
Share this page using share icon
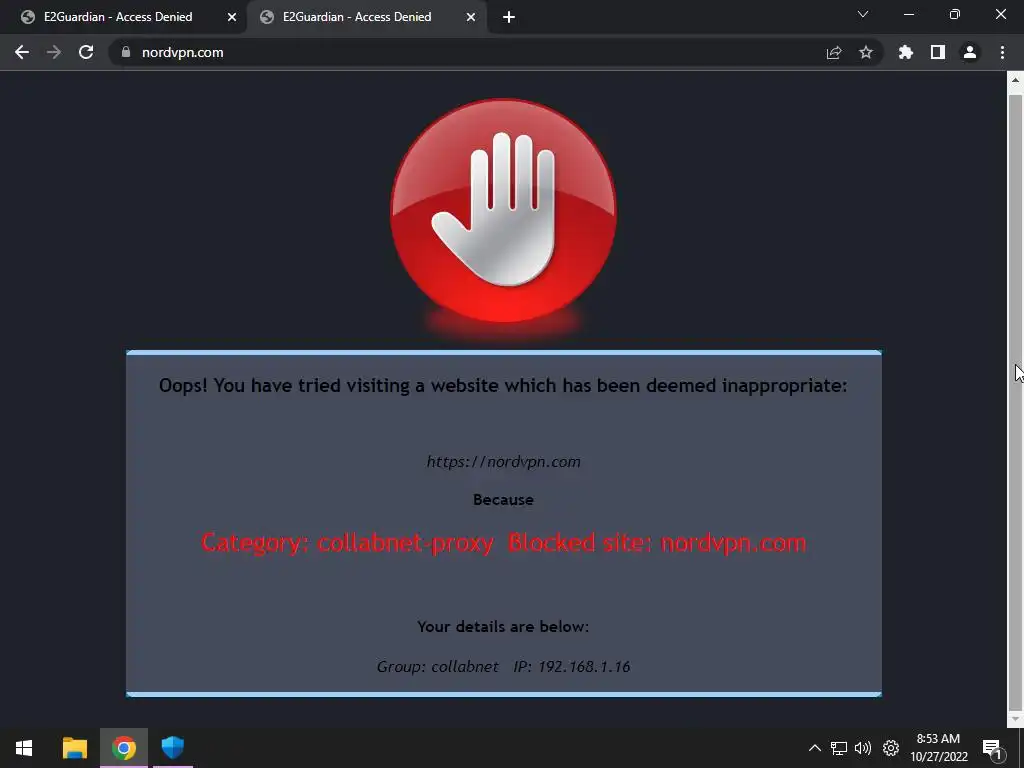834,53
